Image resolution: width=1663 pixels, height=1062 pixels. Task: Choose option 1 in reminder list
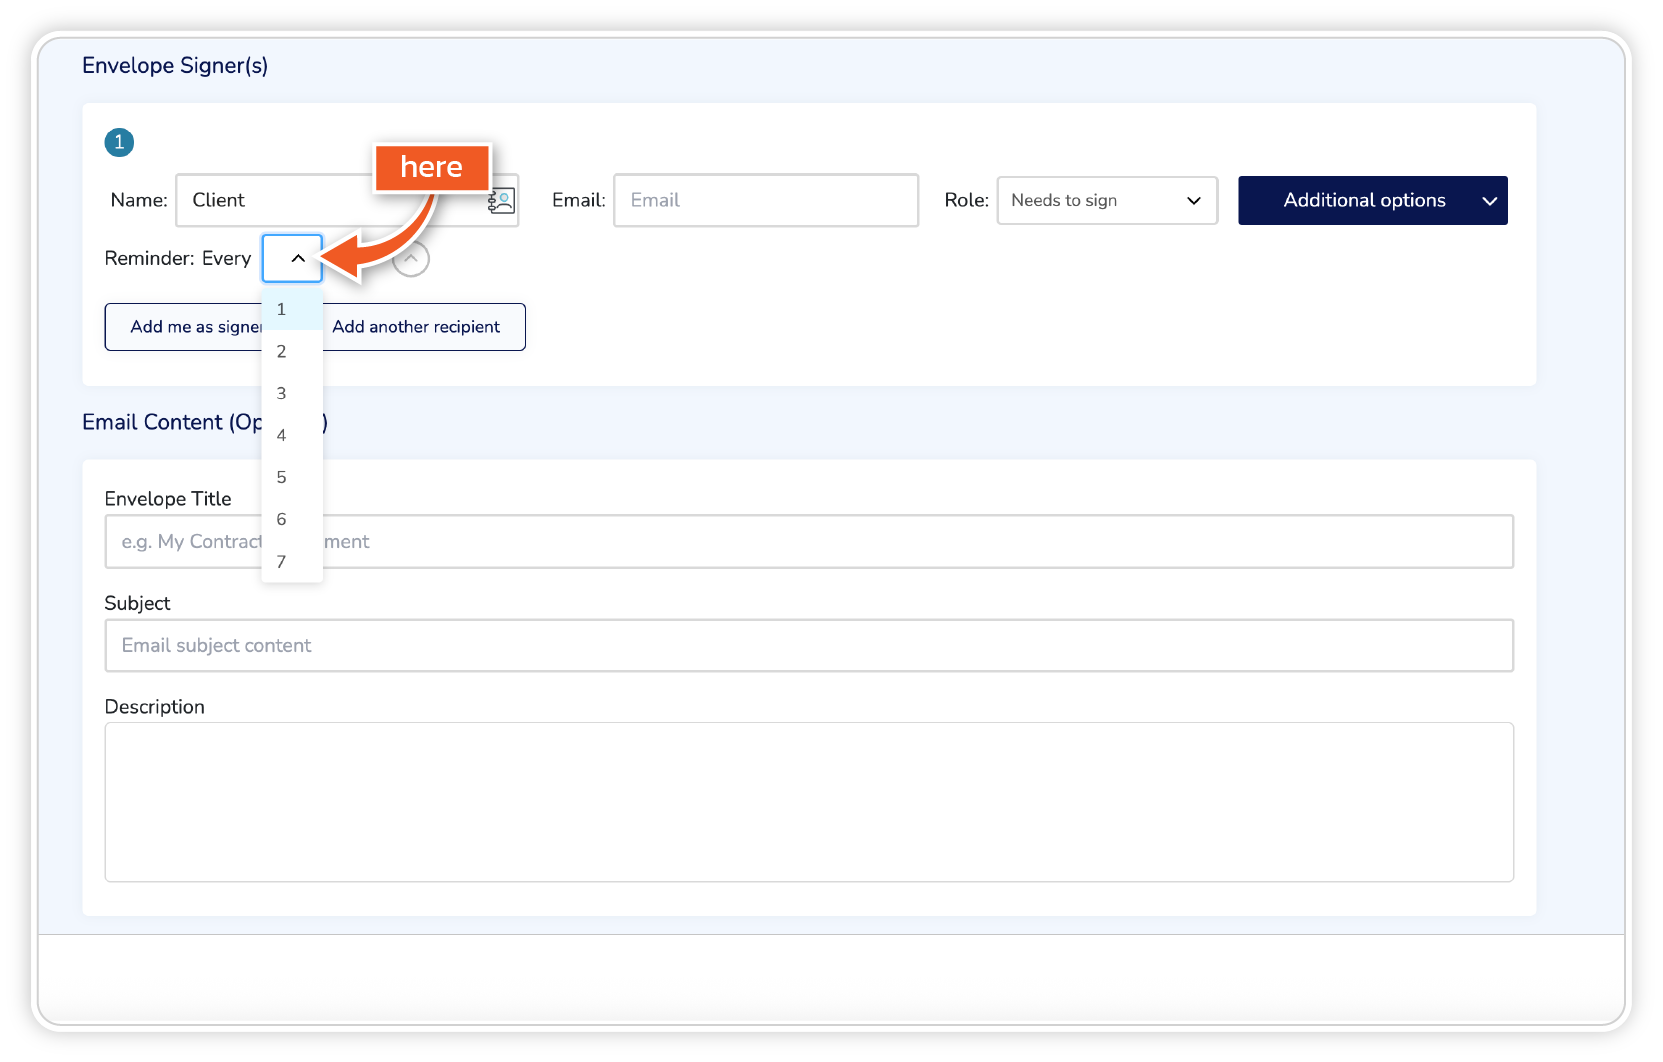pyautogui.click(x=292, y=309)
